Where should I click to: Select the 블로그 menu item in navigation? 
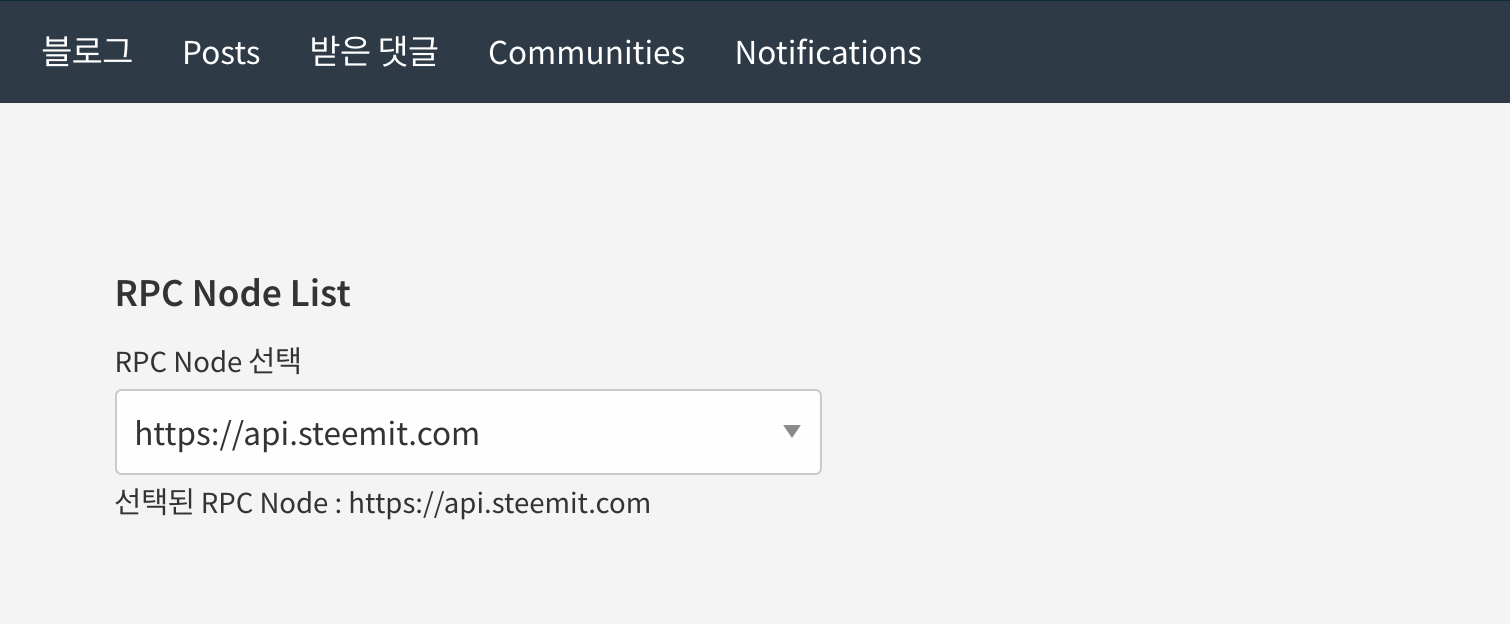tap(87, 52)
